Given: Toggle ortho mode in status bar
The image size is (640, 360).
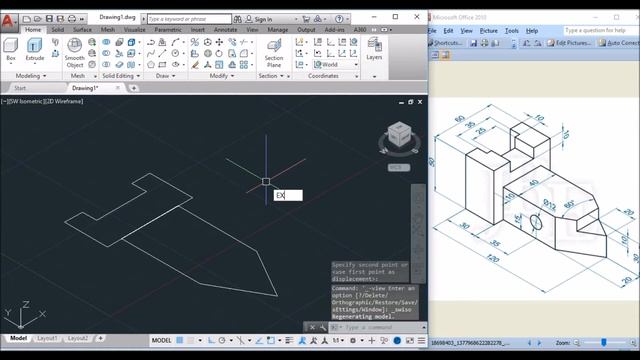Looking at the screenshot, I should (x=211, y=340).
